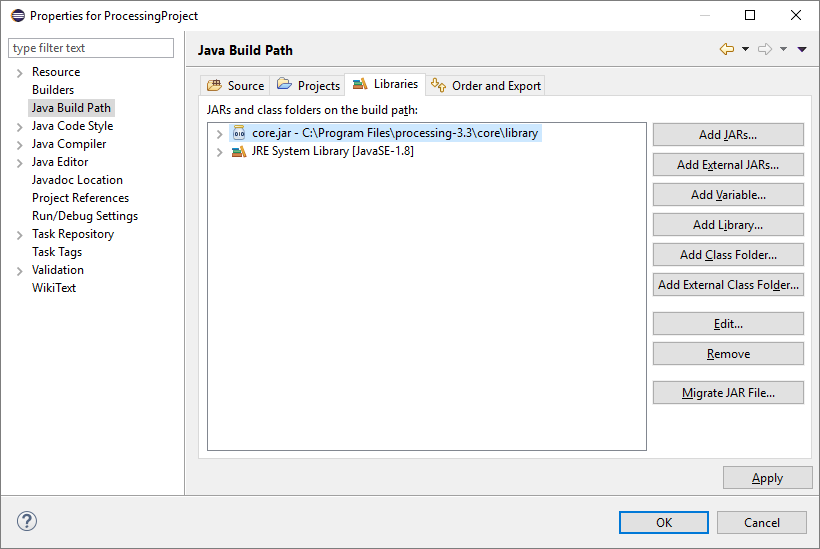Screen dimensions: 820x549
Task: Click Add External Class Folder... button
Action: pos(728,284)
